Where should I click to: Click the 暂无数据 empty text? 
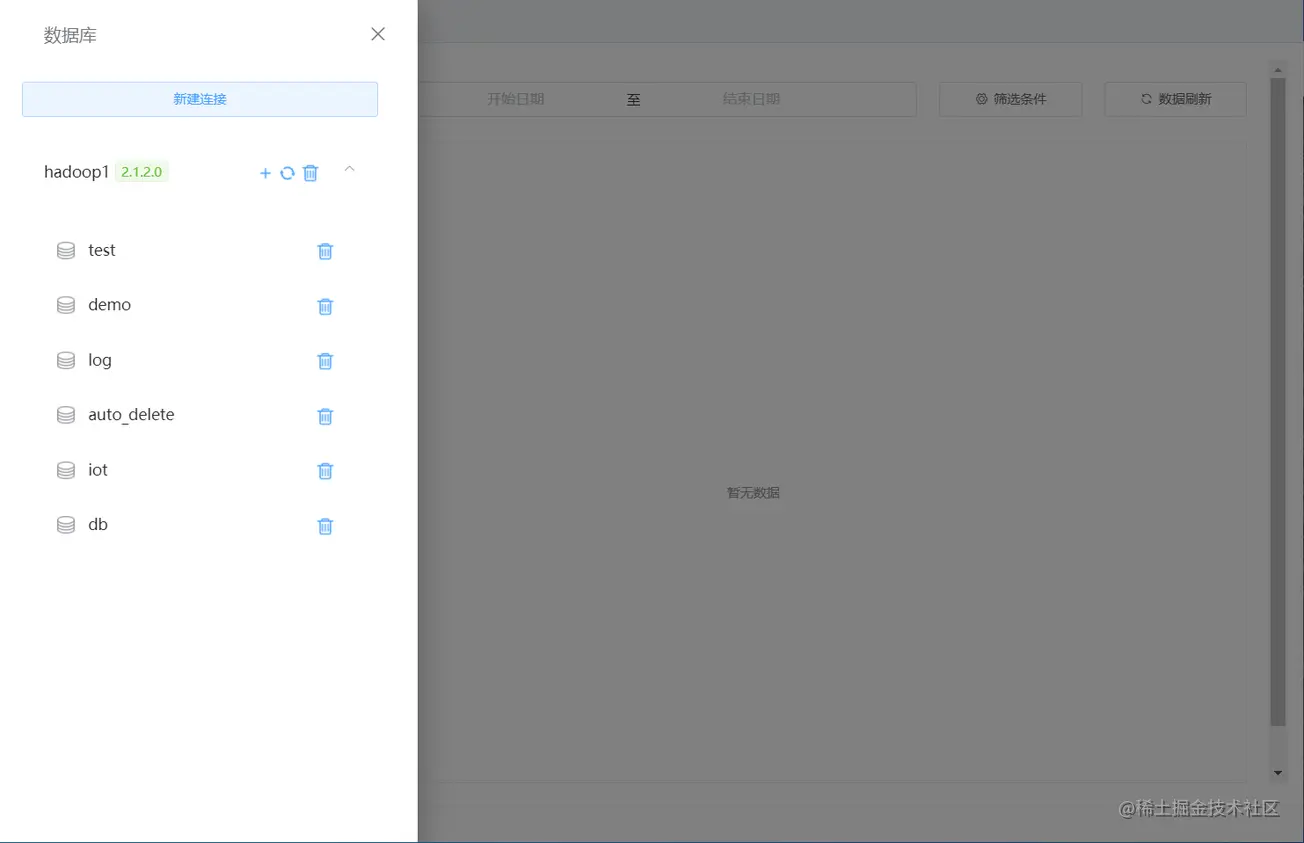point(753,493)
